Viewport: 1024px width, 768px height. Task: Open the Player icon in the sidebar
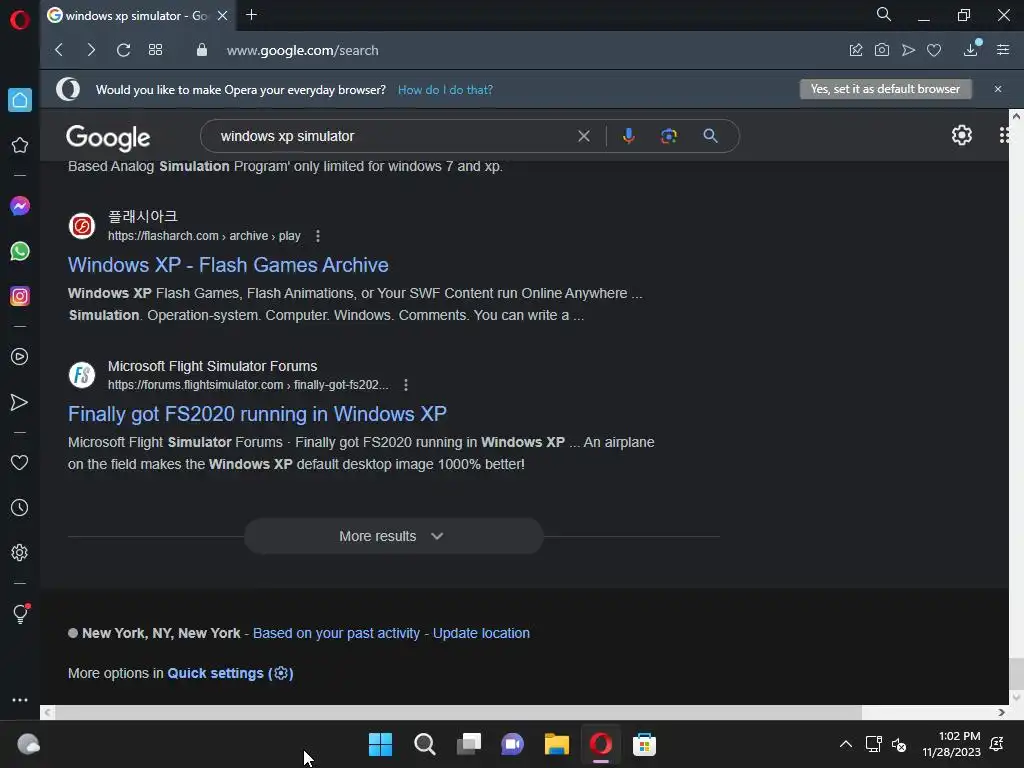20,357
